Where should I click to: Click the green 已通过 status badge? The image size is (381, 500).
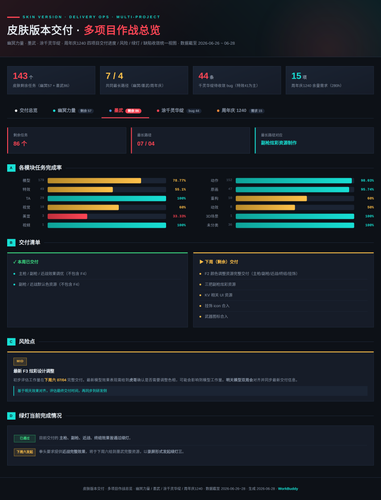pyautogui.click(x=25, y=438)
